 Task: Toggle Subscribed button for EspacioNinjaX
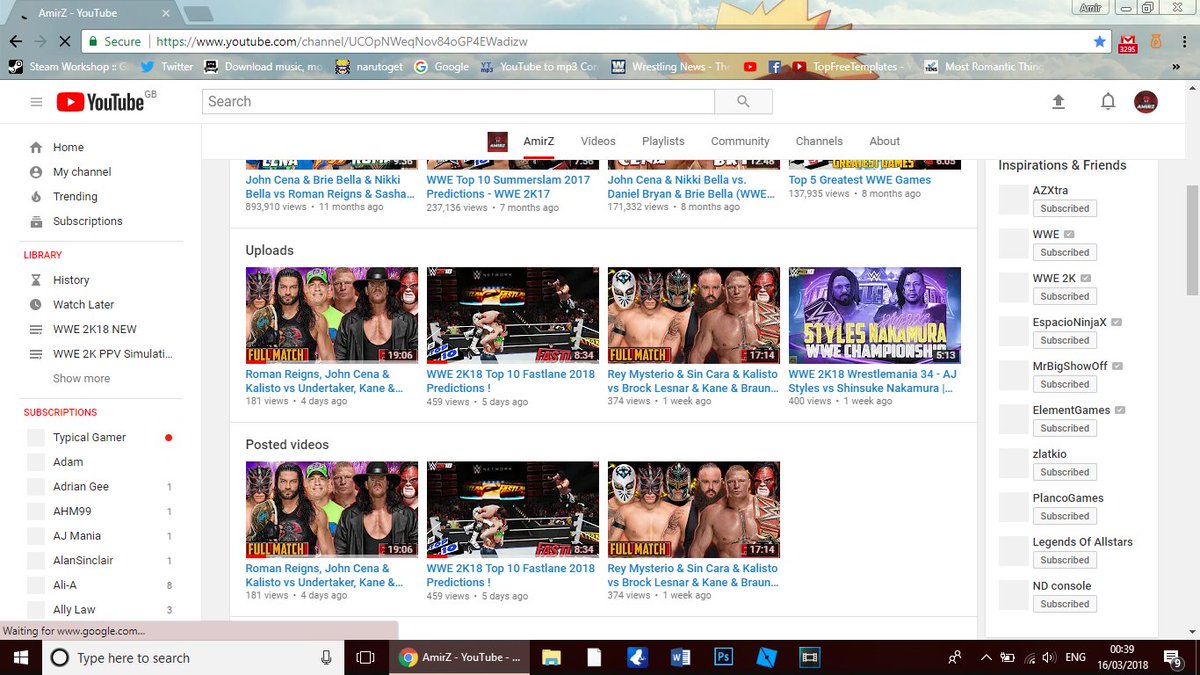click(1064, 340)
